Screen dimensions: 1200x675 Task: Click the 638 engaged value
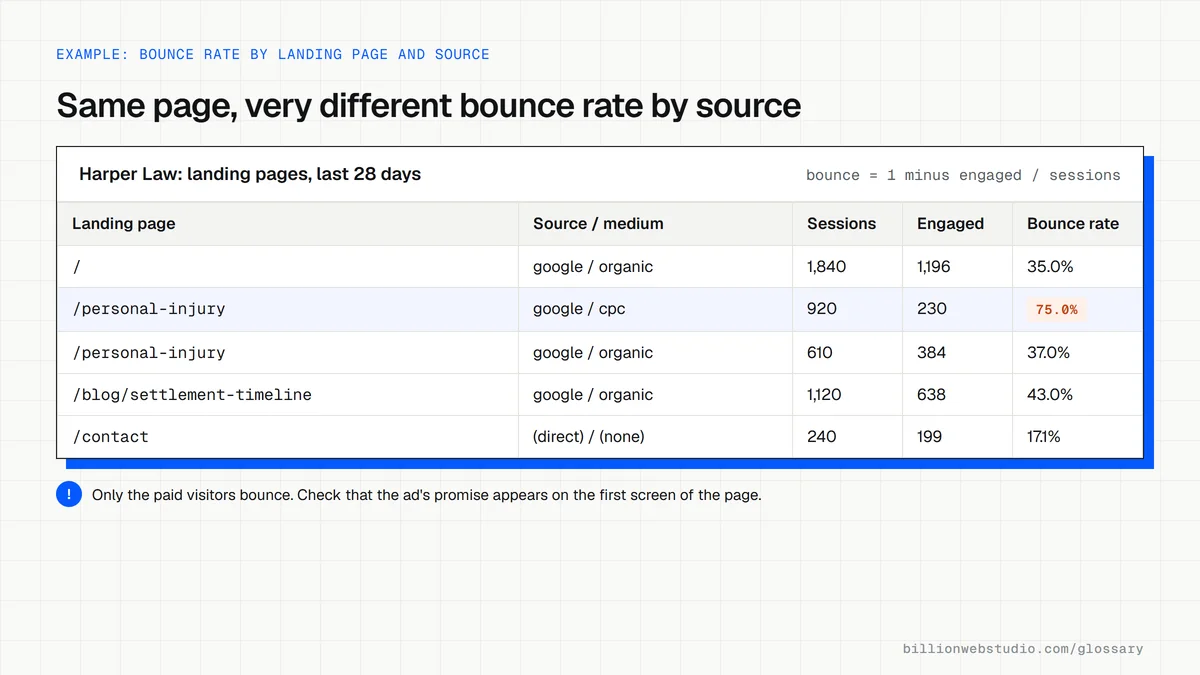tap(931, 395)
